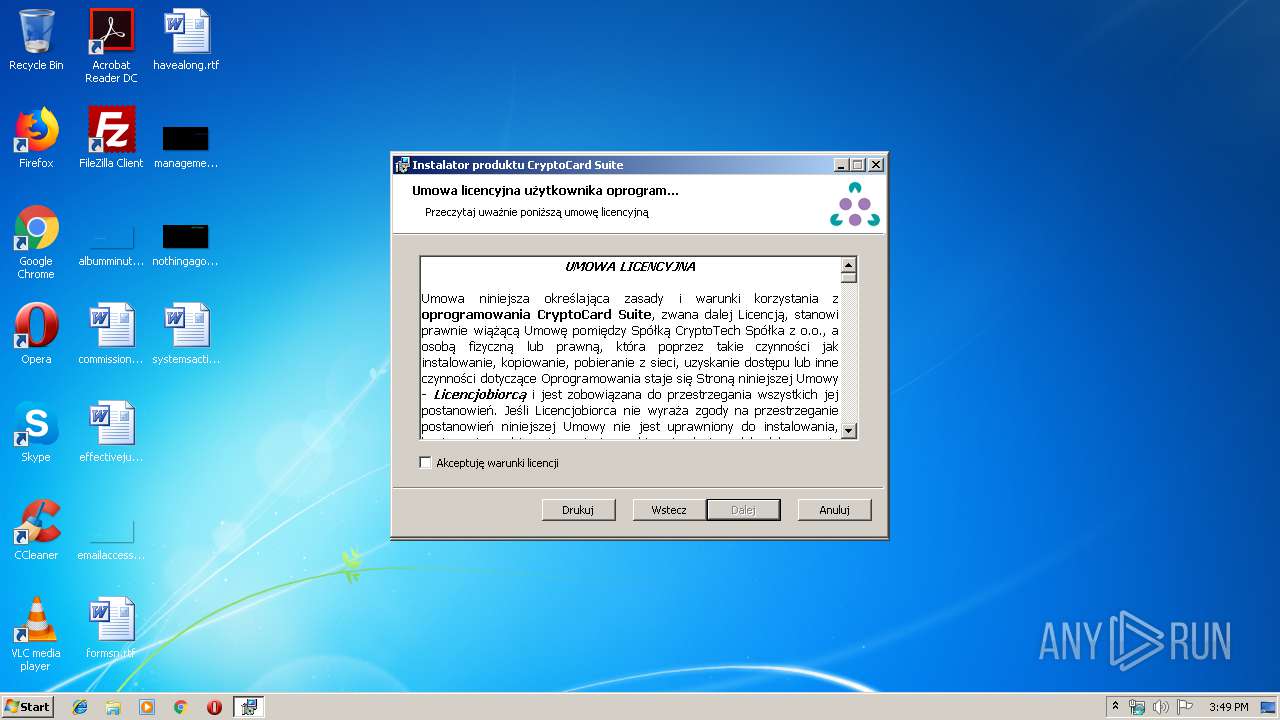Click 'oprogramowania CryptoCard Suite' bold text

[x=536, y=315]
